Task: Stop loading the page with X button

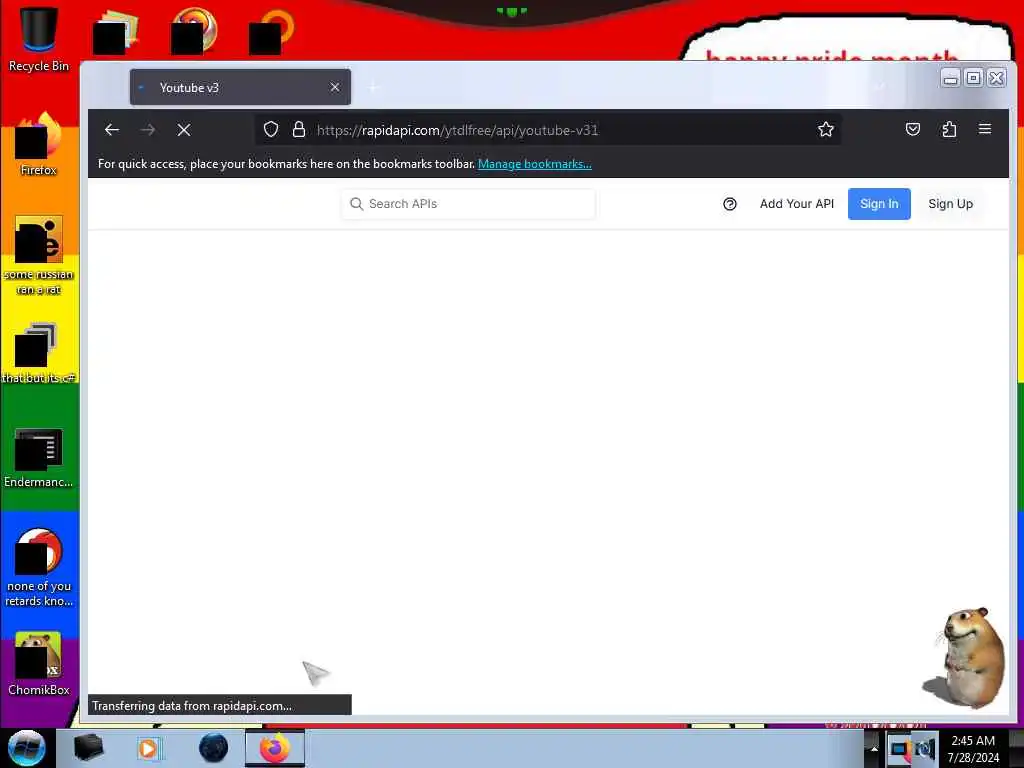Action: point(184,130)
